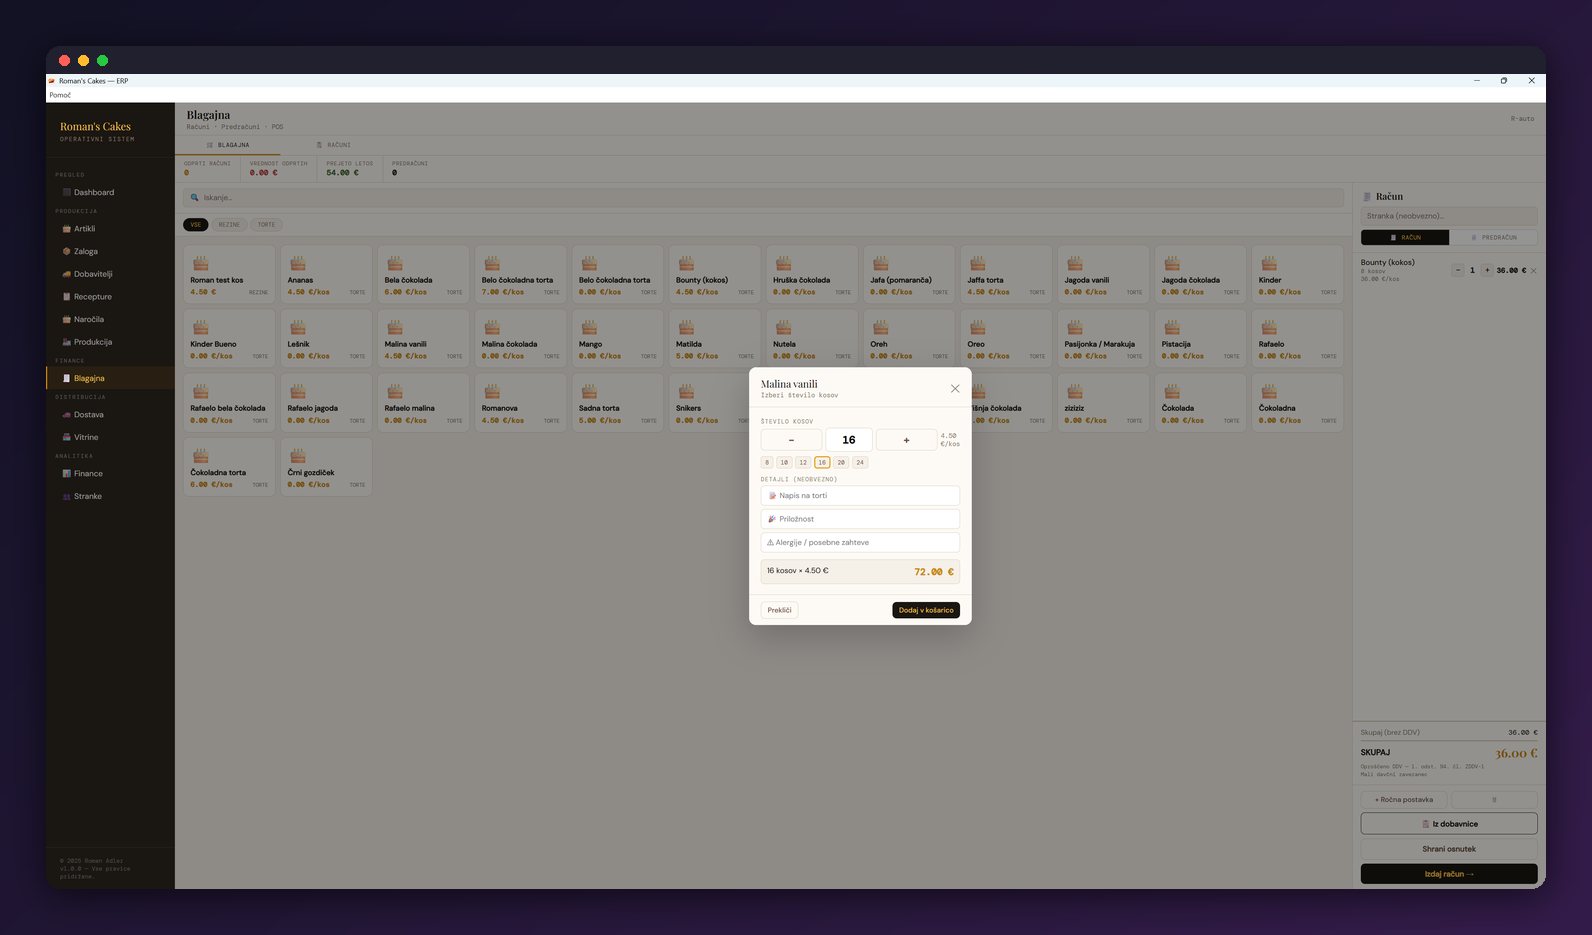Click the 'Alergije / posebne zahteve' field
Image resolution: width=1592 pixels, height=935 pixels.
point(860,543)
